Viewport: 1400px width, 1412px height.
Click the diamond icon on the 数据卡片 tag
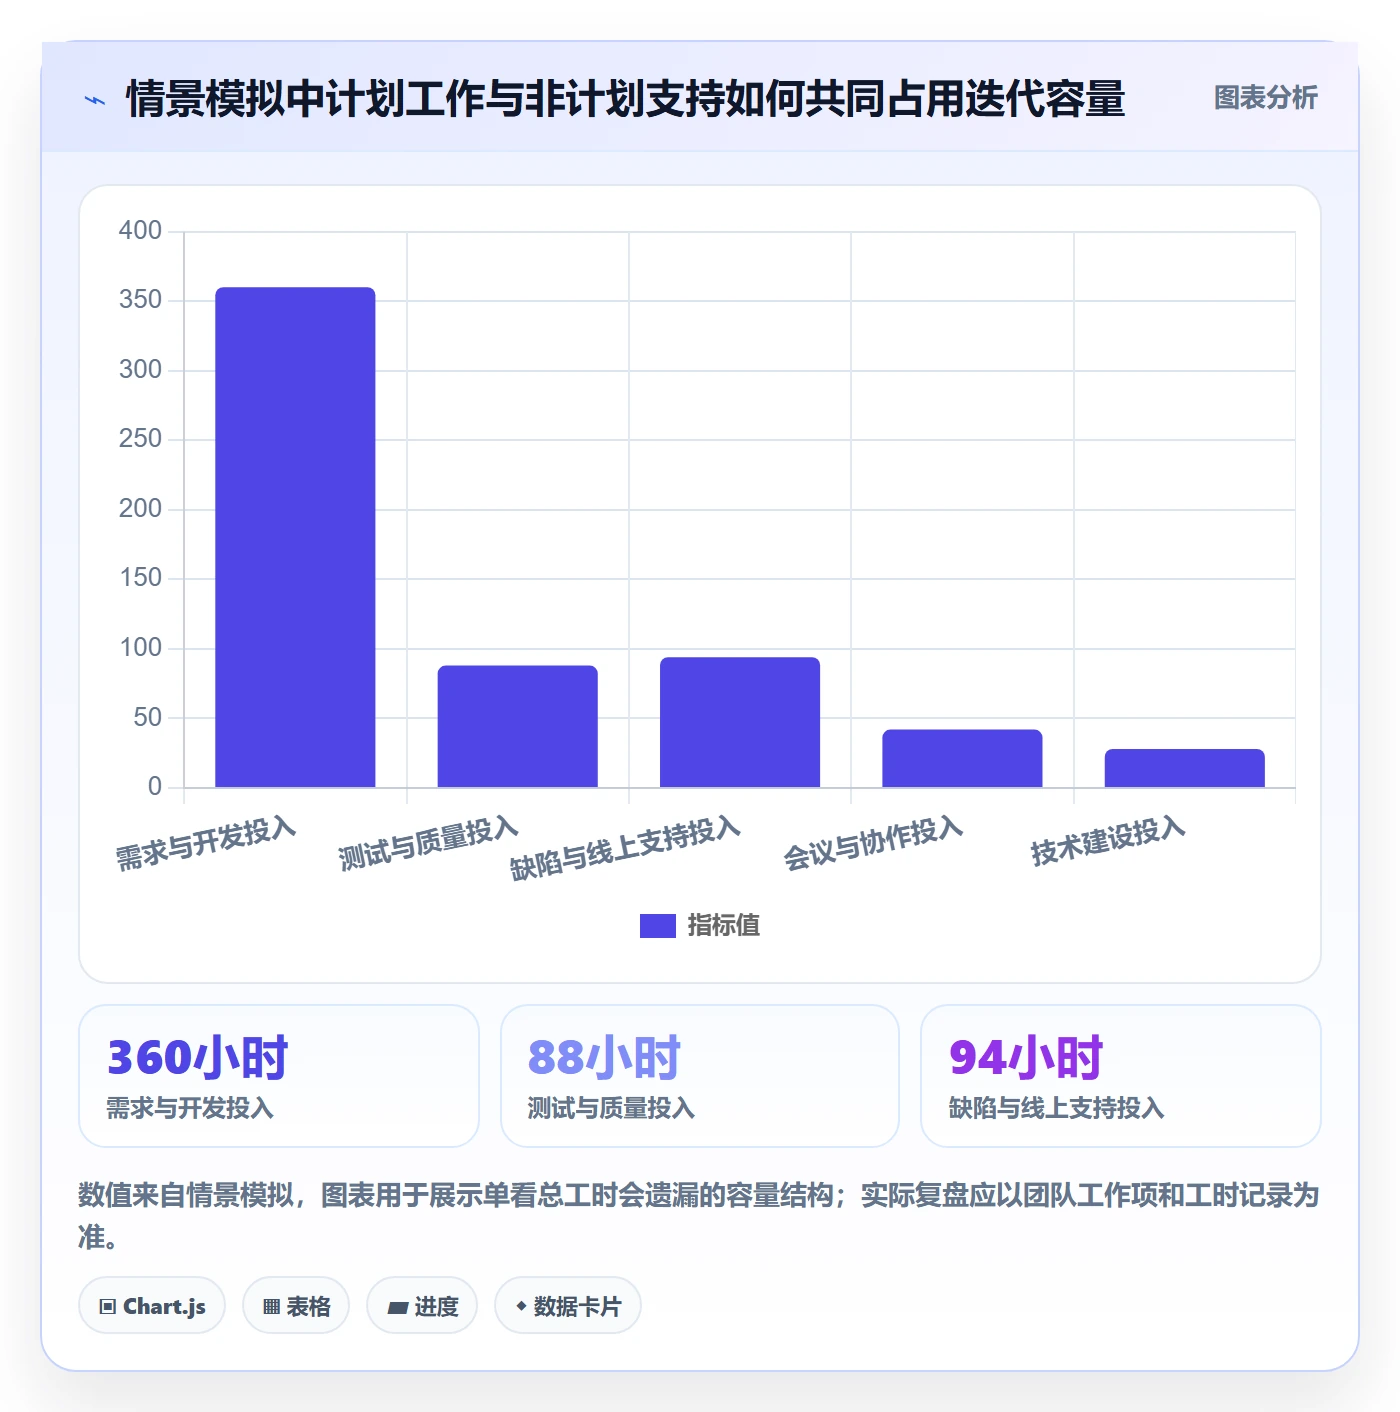coord(521,1306)
